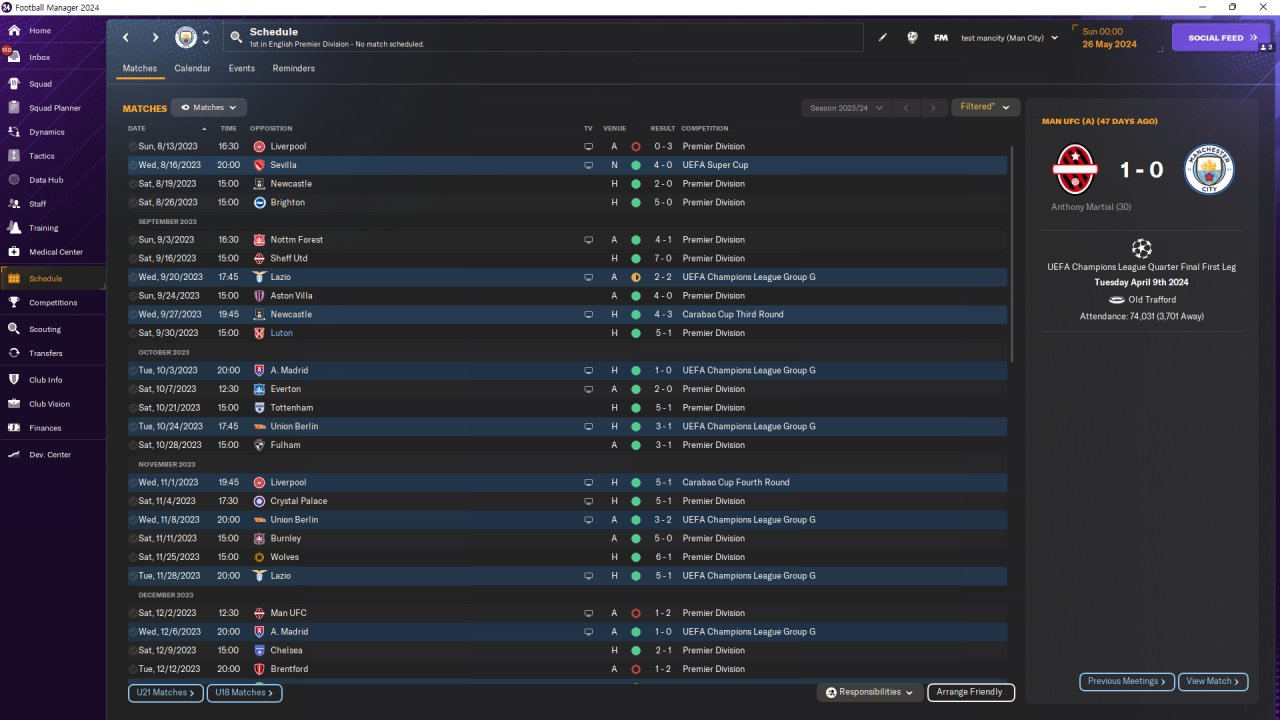Sort the schedule by DATE column
The width and height of the screenshot is (1280, 720).
[x=137, y=128]
